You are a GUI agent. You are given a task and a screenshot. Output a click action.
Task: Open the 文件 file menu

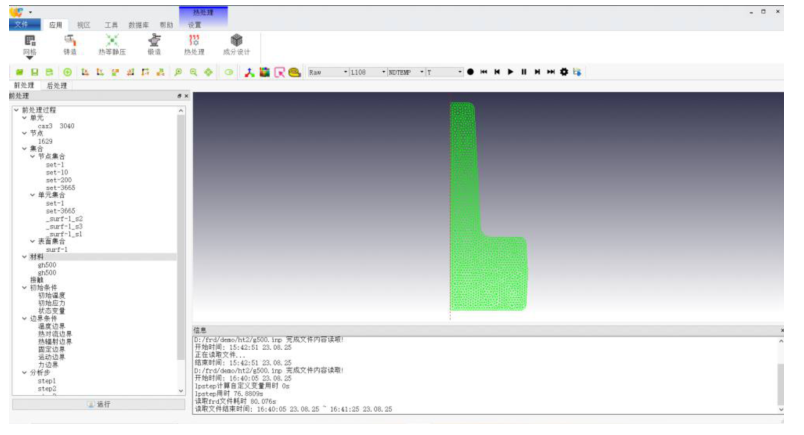[x=25, y=25]
